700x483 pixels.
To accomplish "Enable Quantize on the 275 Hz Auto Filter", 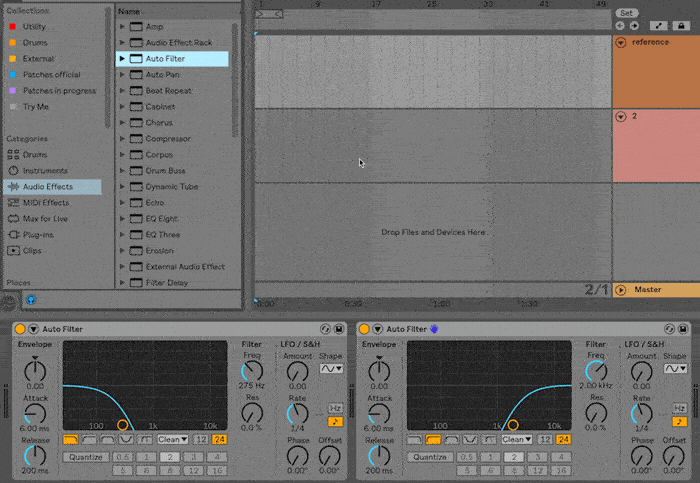I will [x=86, y=457].
